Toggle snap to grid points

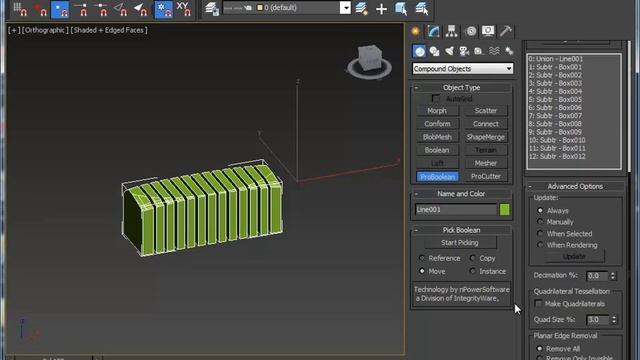coord(20,9)
